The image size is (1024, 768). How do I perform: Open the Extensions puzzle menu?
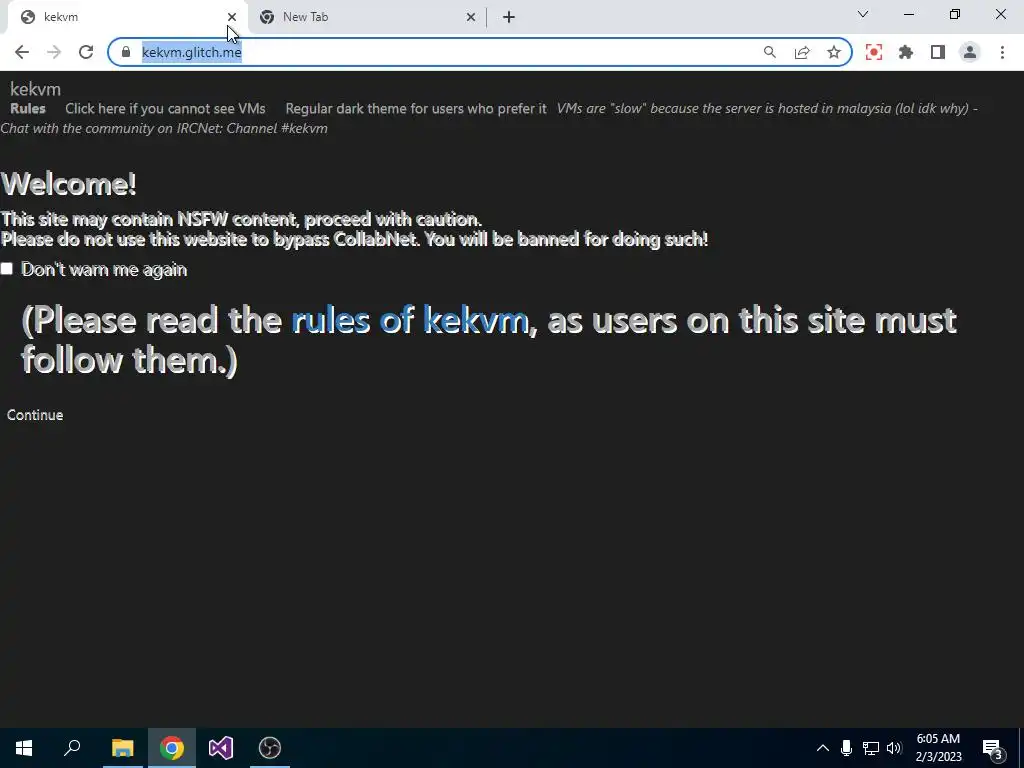pyautogui.click(x=906, y=52)
